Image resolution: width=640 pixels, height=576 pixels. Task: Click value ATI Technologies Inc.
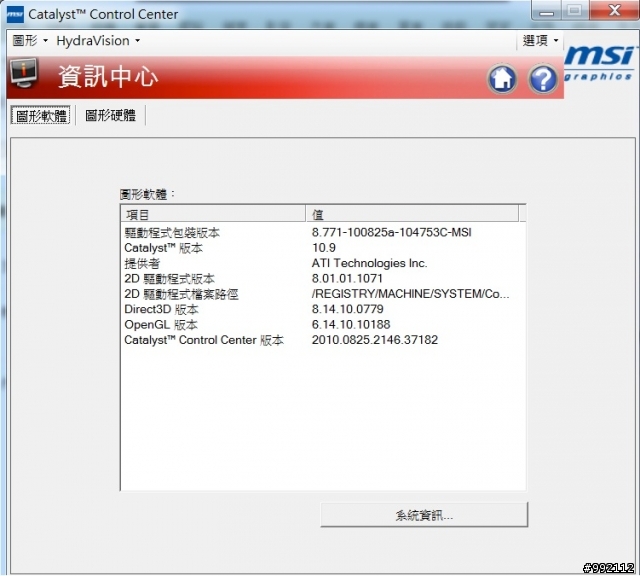tap(369, 263)
